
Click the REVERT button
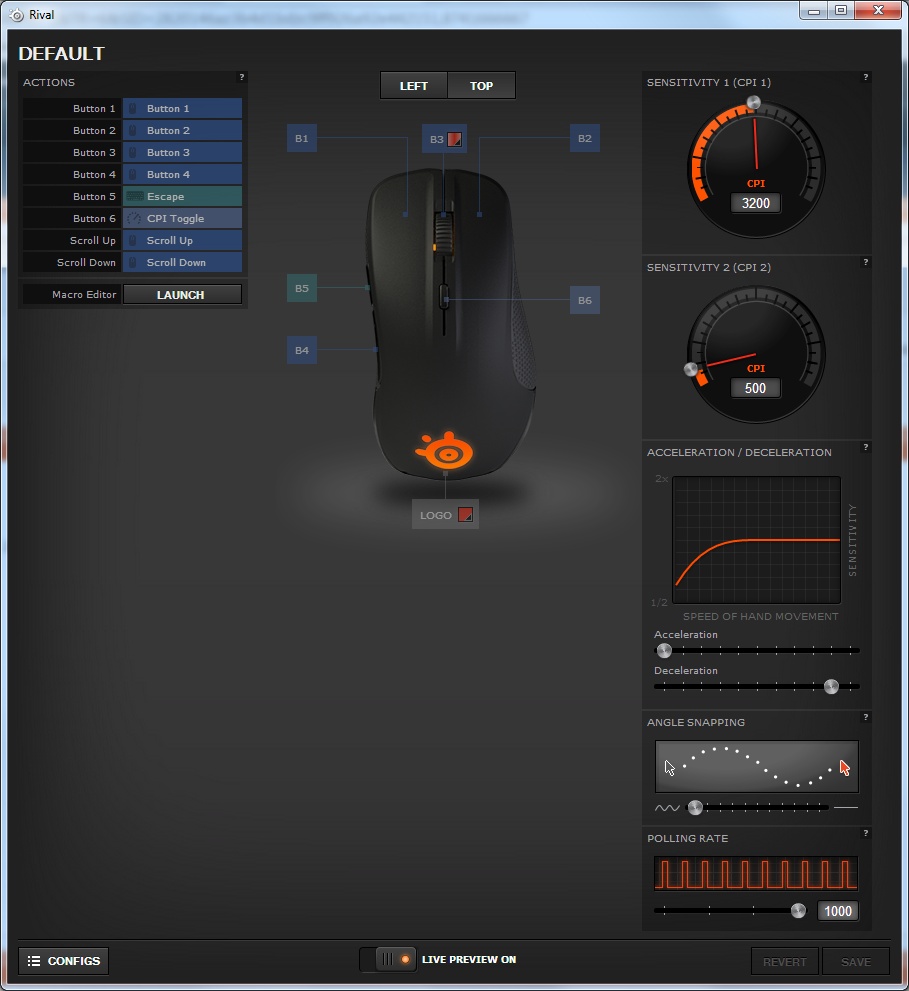(784, 961)
